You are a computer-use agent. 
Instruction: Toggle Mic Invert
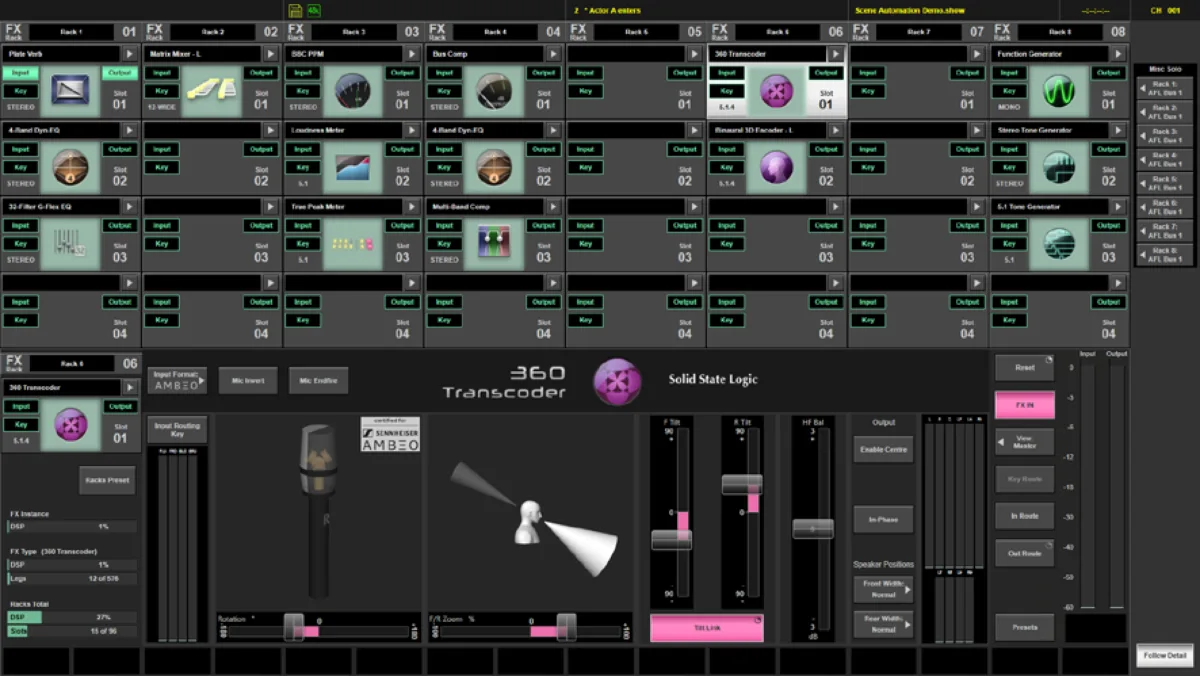coord(248,380)
